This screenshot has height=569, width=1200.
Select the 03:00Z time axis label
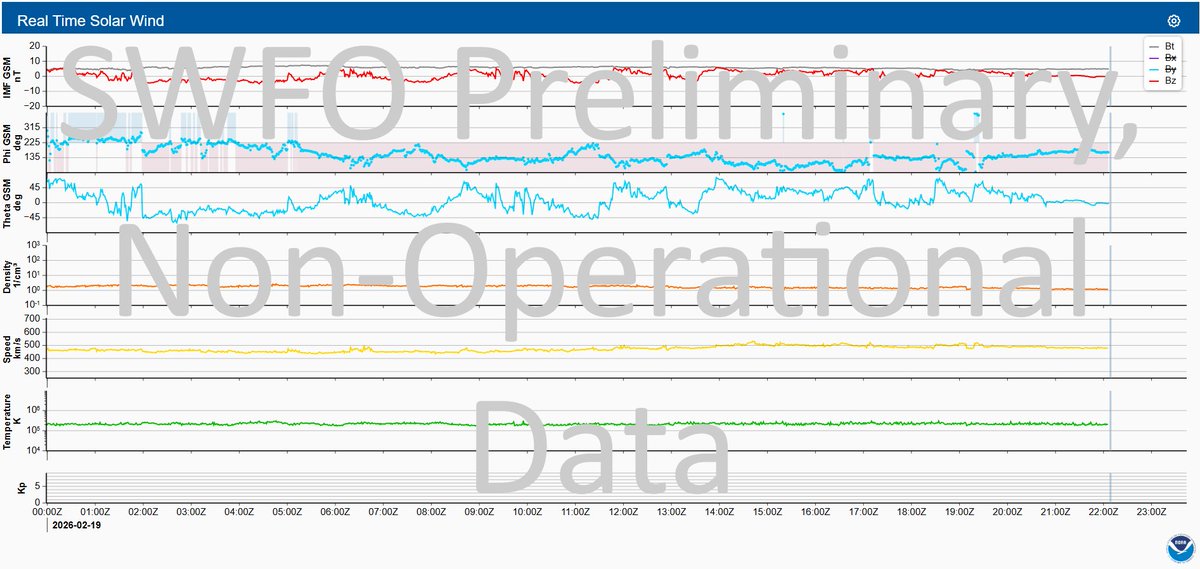[x=191, y=510]
